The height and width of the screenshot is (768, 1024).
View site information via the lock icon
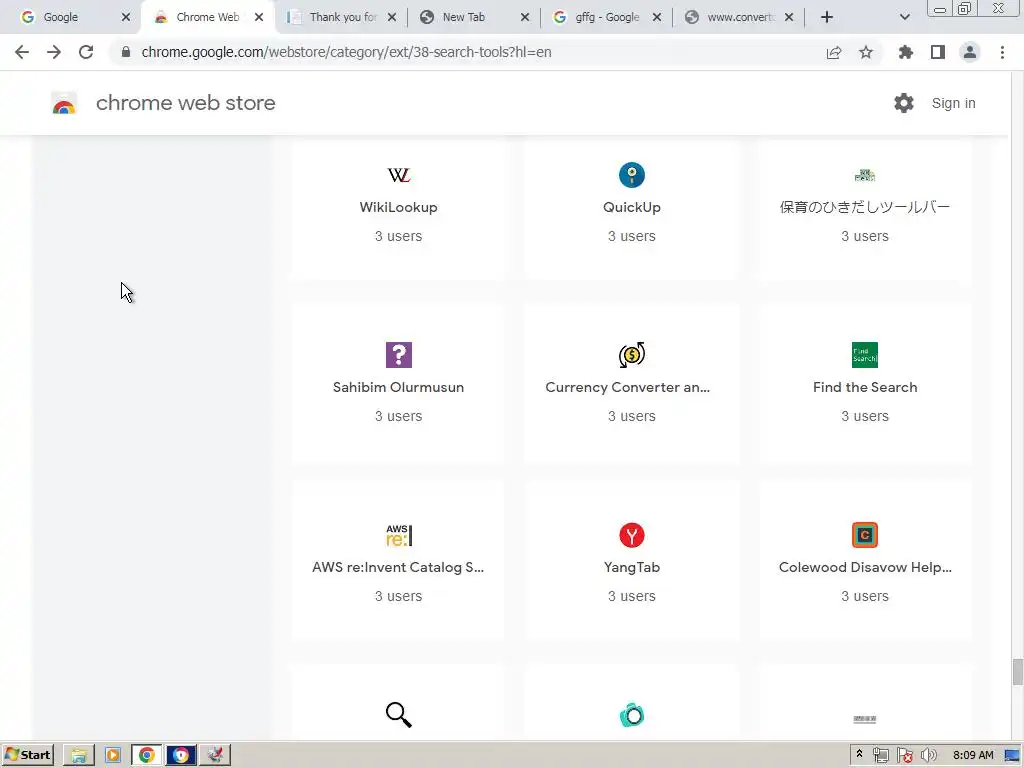coord(126,52)
